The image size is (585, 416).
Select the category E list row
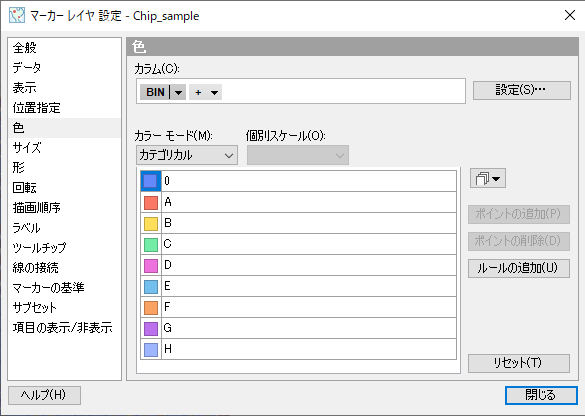[x=298, y=286]
